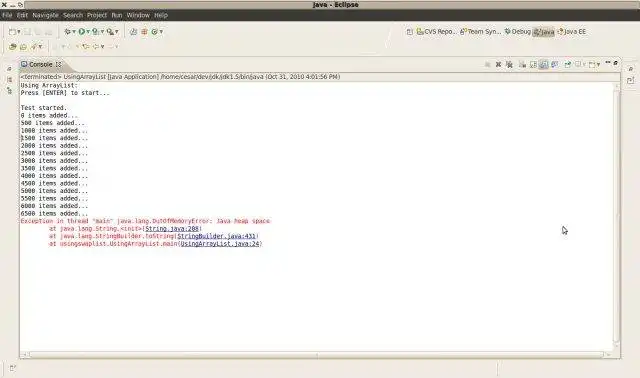Screen dimensions: 640x378
Task: Click the Clear Console icon
Action: (522, 64)
